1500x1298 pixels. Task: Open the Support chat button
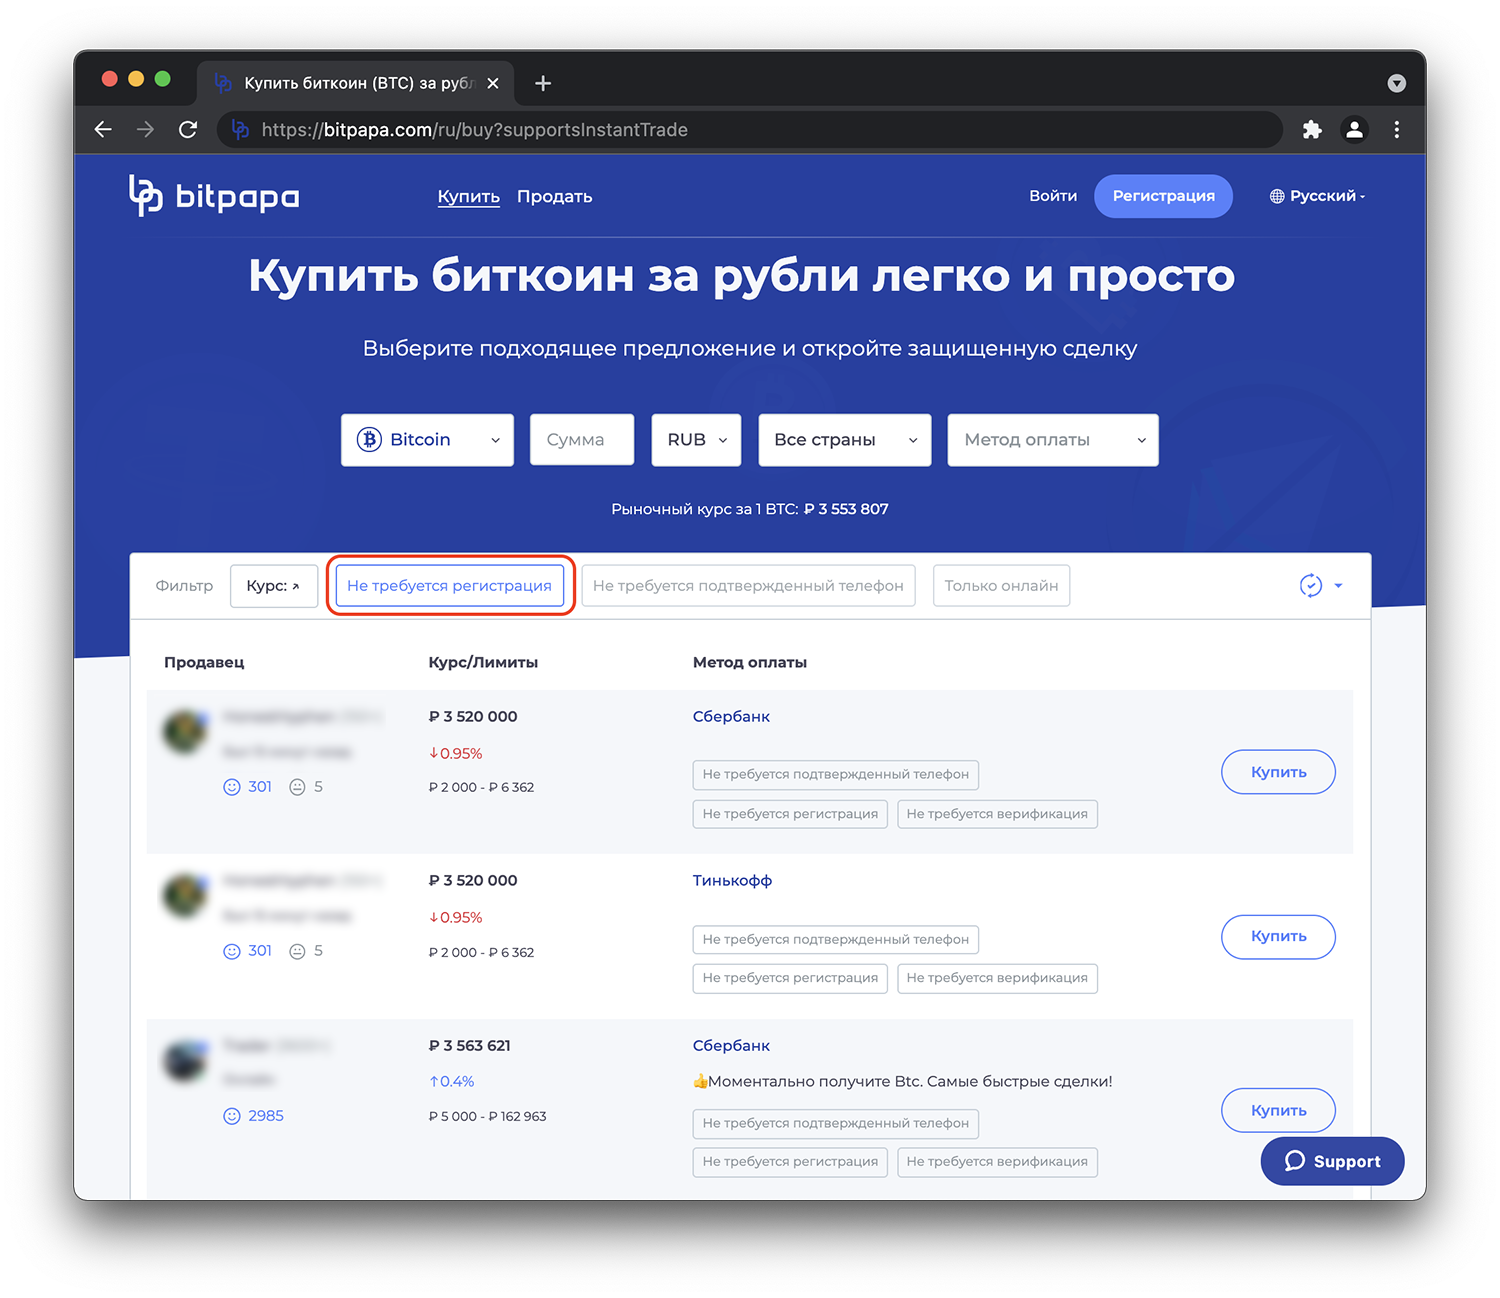point(1332,1161)
